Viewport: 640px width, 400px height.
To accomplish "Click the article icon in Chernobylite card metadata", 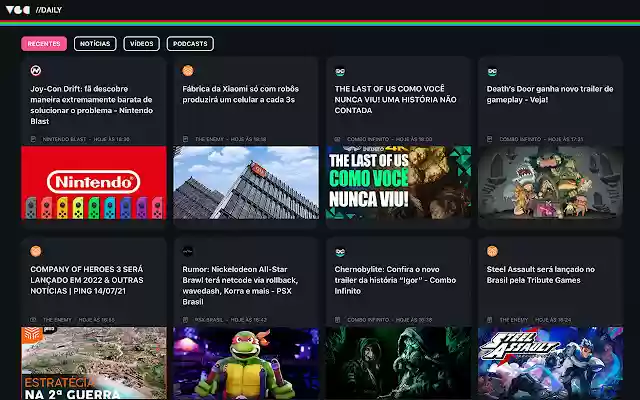I will pyautogui.click(x=338, y=320).
